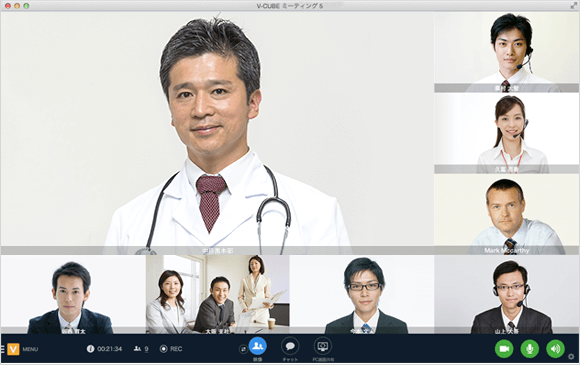Select bottom-right man with headset and glasses

pos(507,294)
